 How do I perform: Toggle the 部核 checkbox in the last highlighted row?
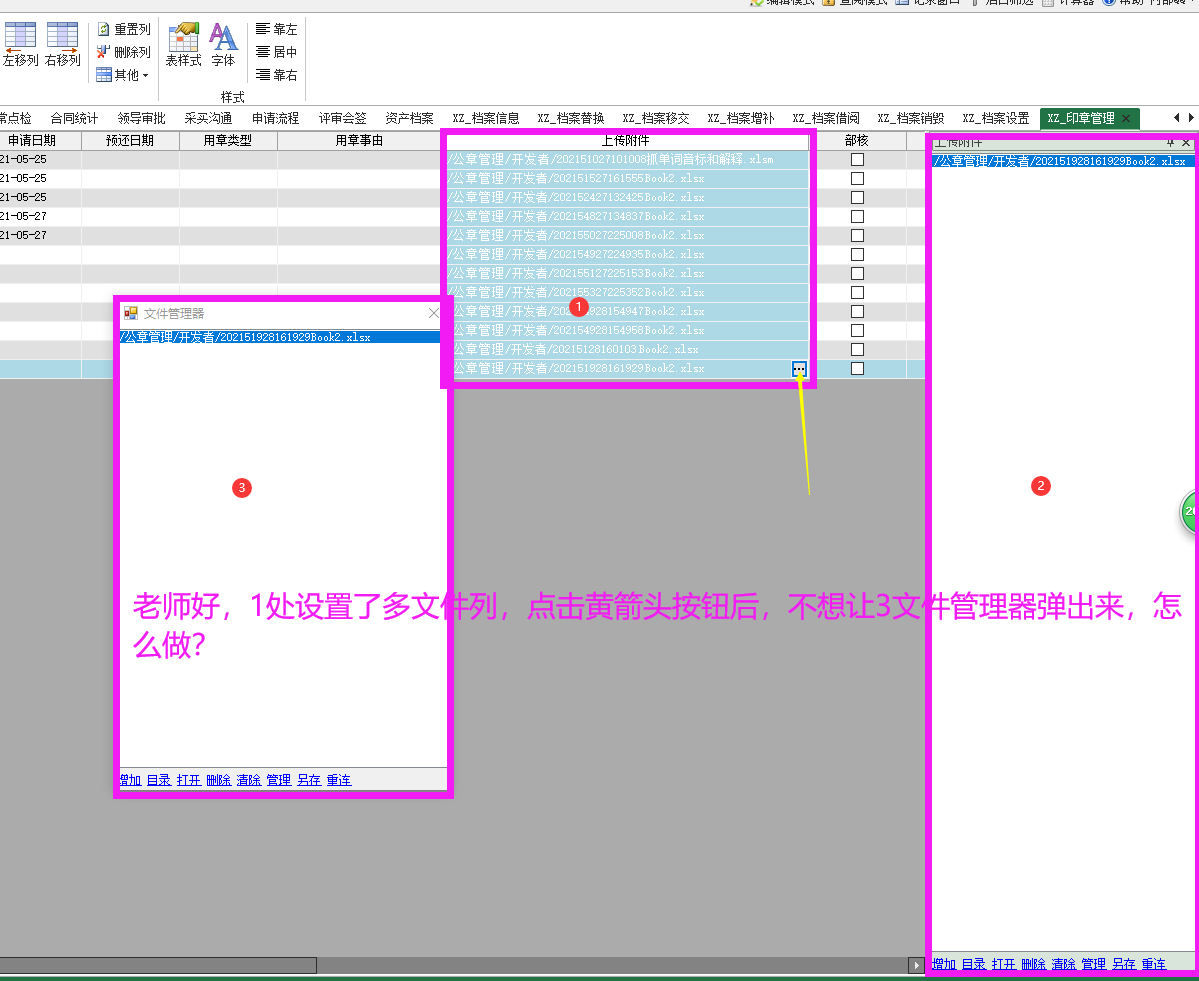click(x=857, y=368)
